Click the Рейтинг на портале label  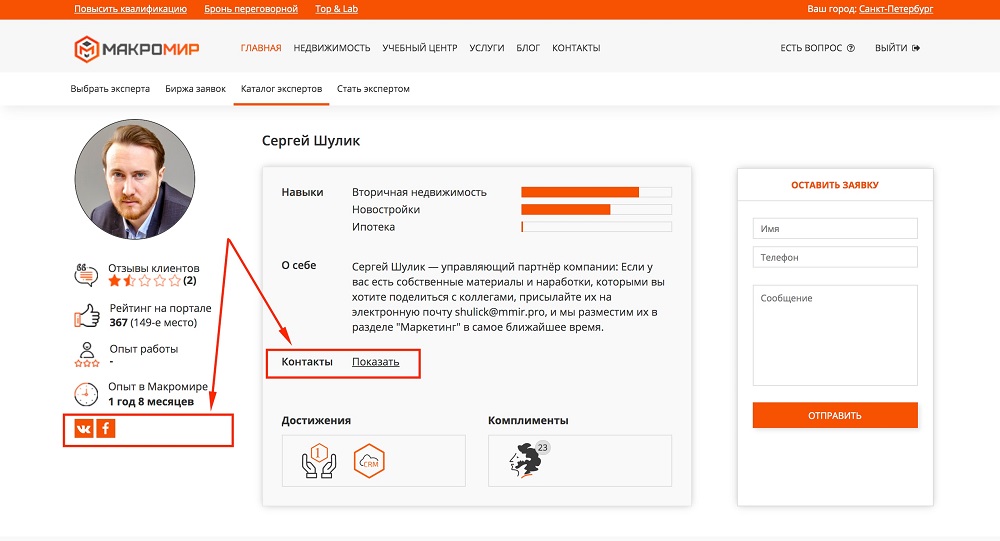coord(160,308)
